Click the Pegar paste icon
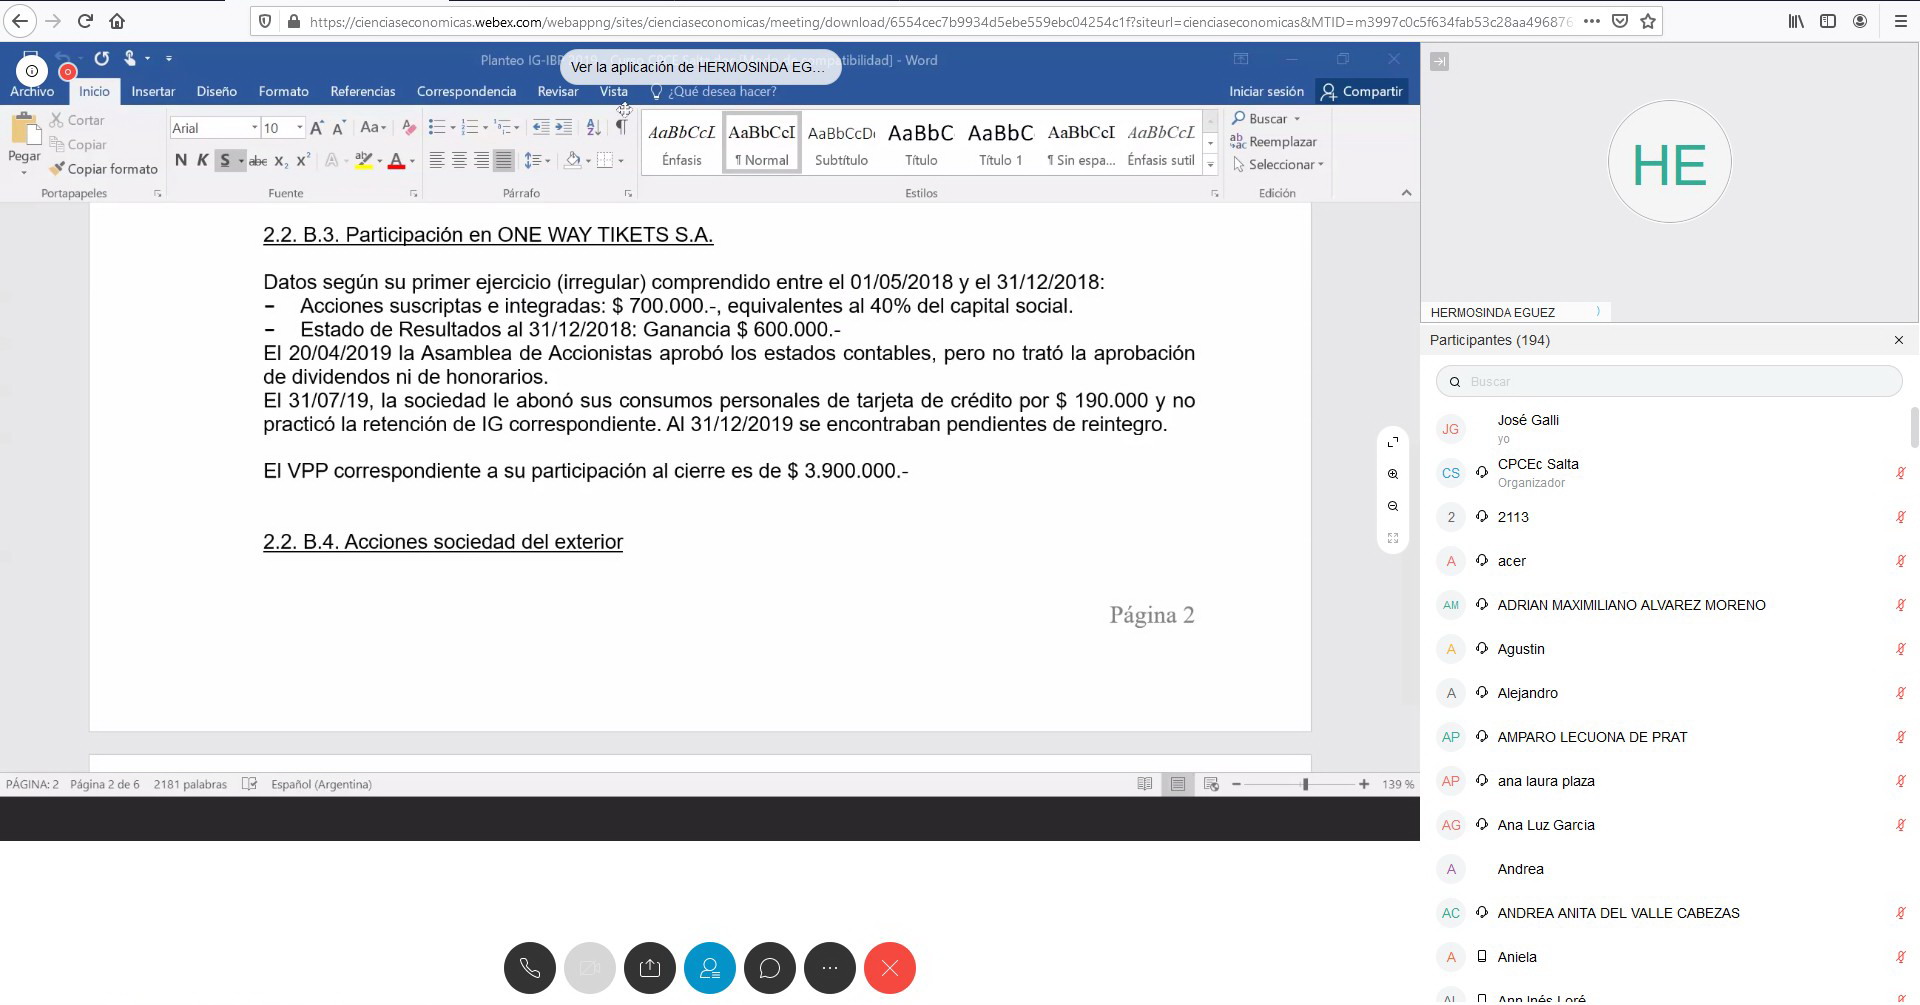 tap(24, 129)
